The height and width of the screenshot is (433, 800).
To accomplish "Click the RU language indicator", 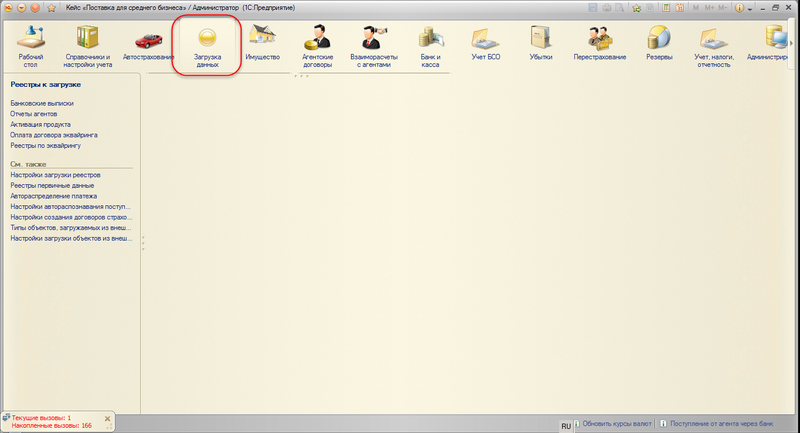I will (565, 424).
